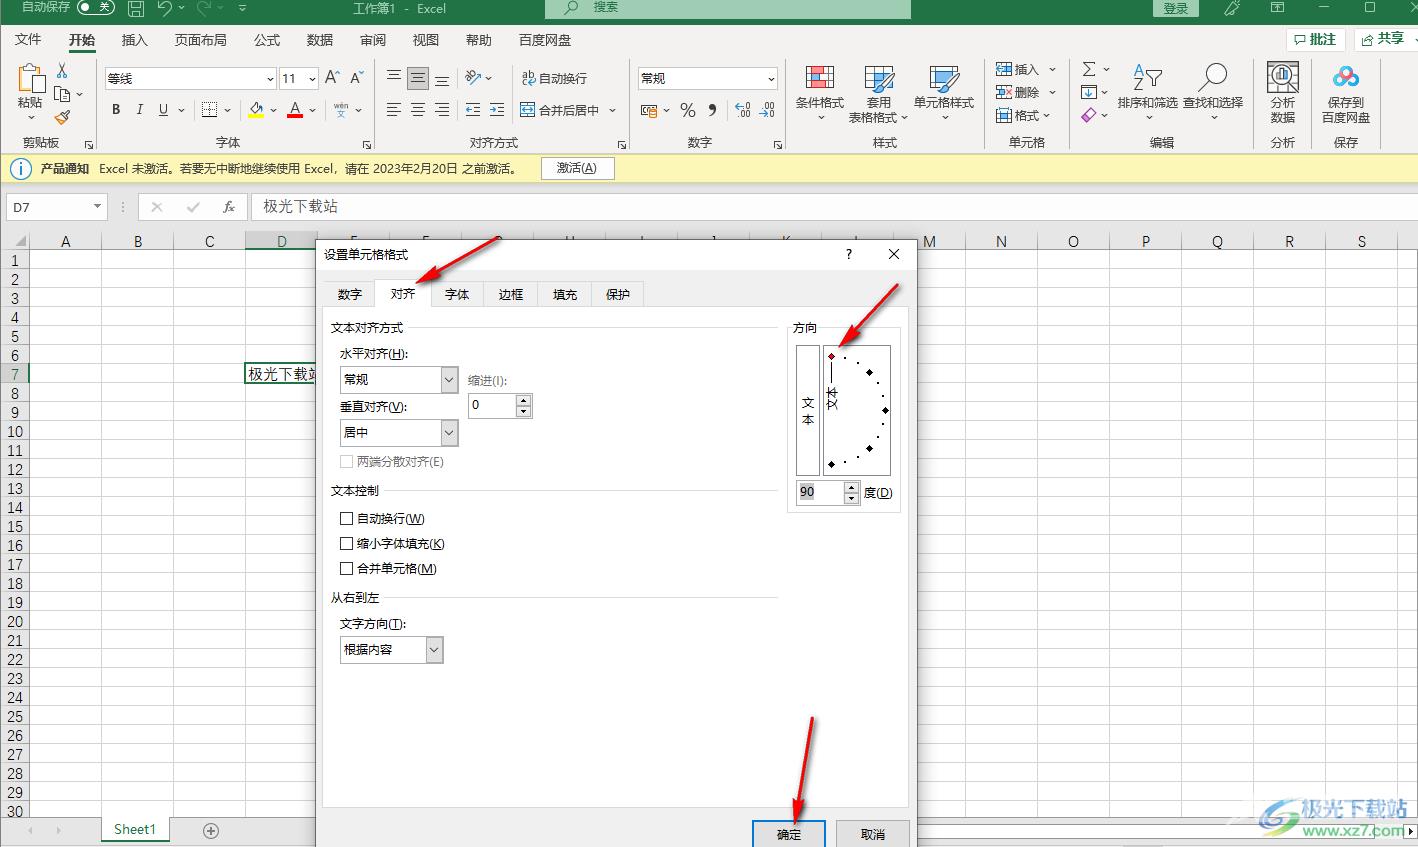The width and height of the screenshot is (1418, 847).
Task: Click the insert function fx icon
Action: pyautogui.click(x=229, y=207)
